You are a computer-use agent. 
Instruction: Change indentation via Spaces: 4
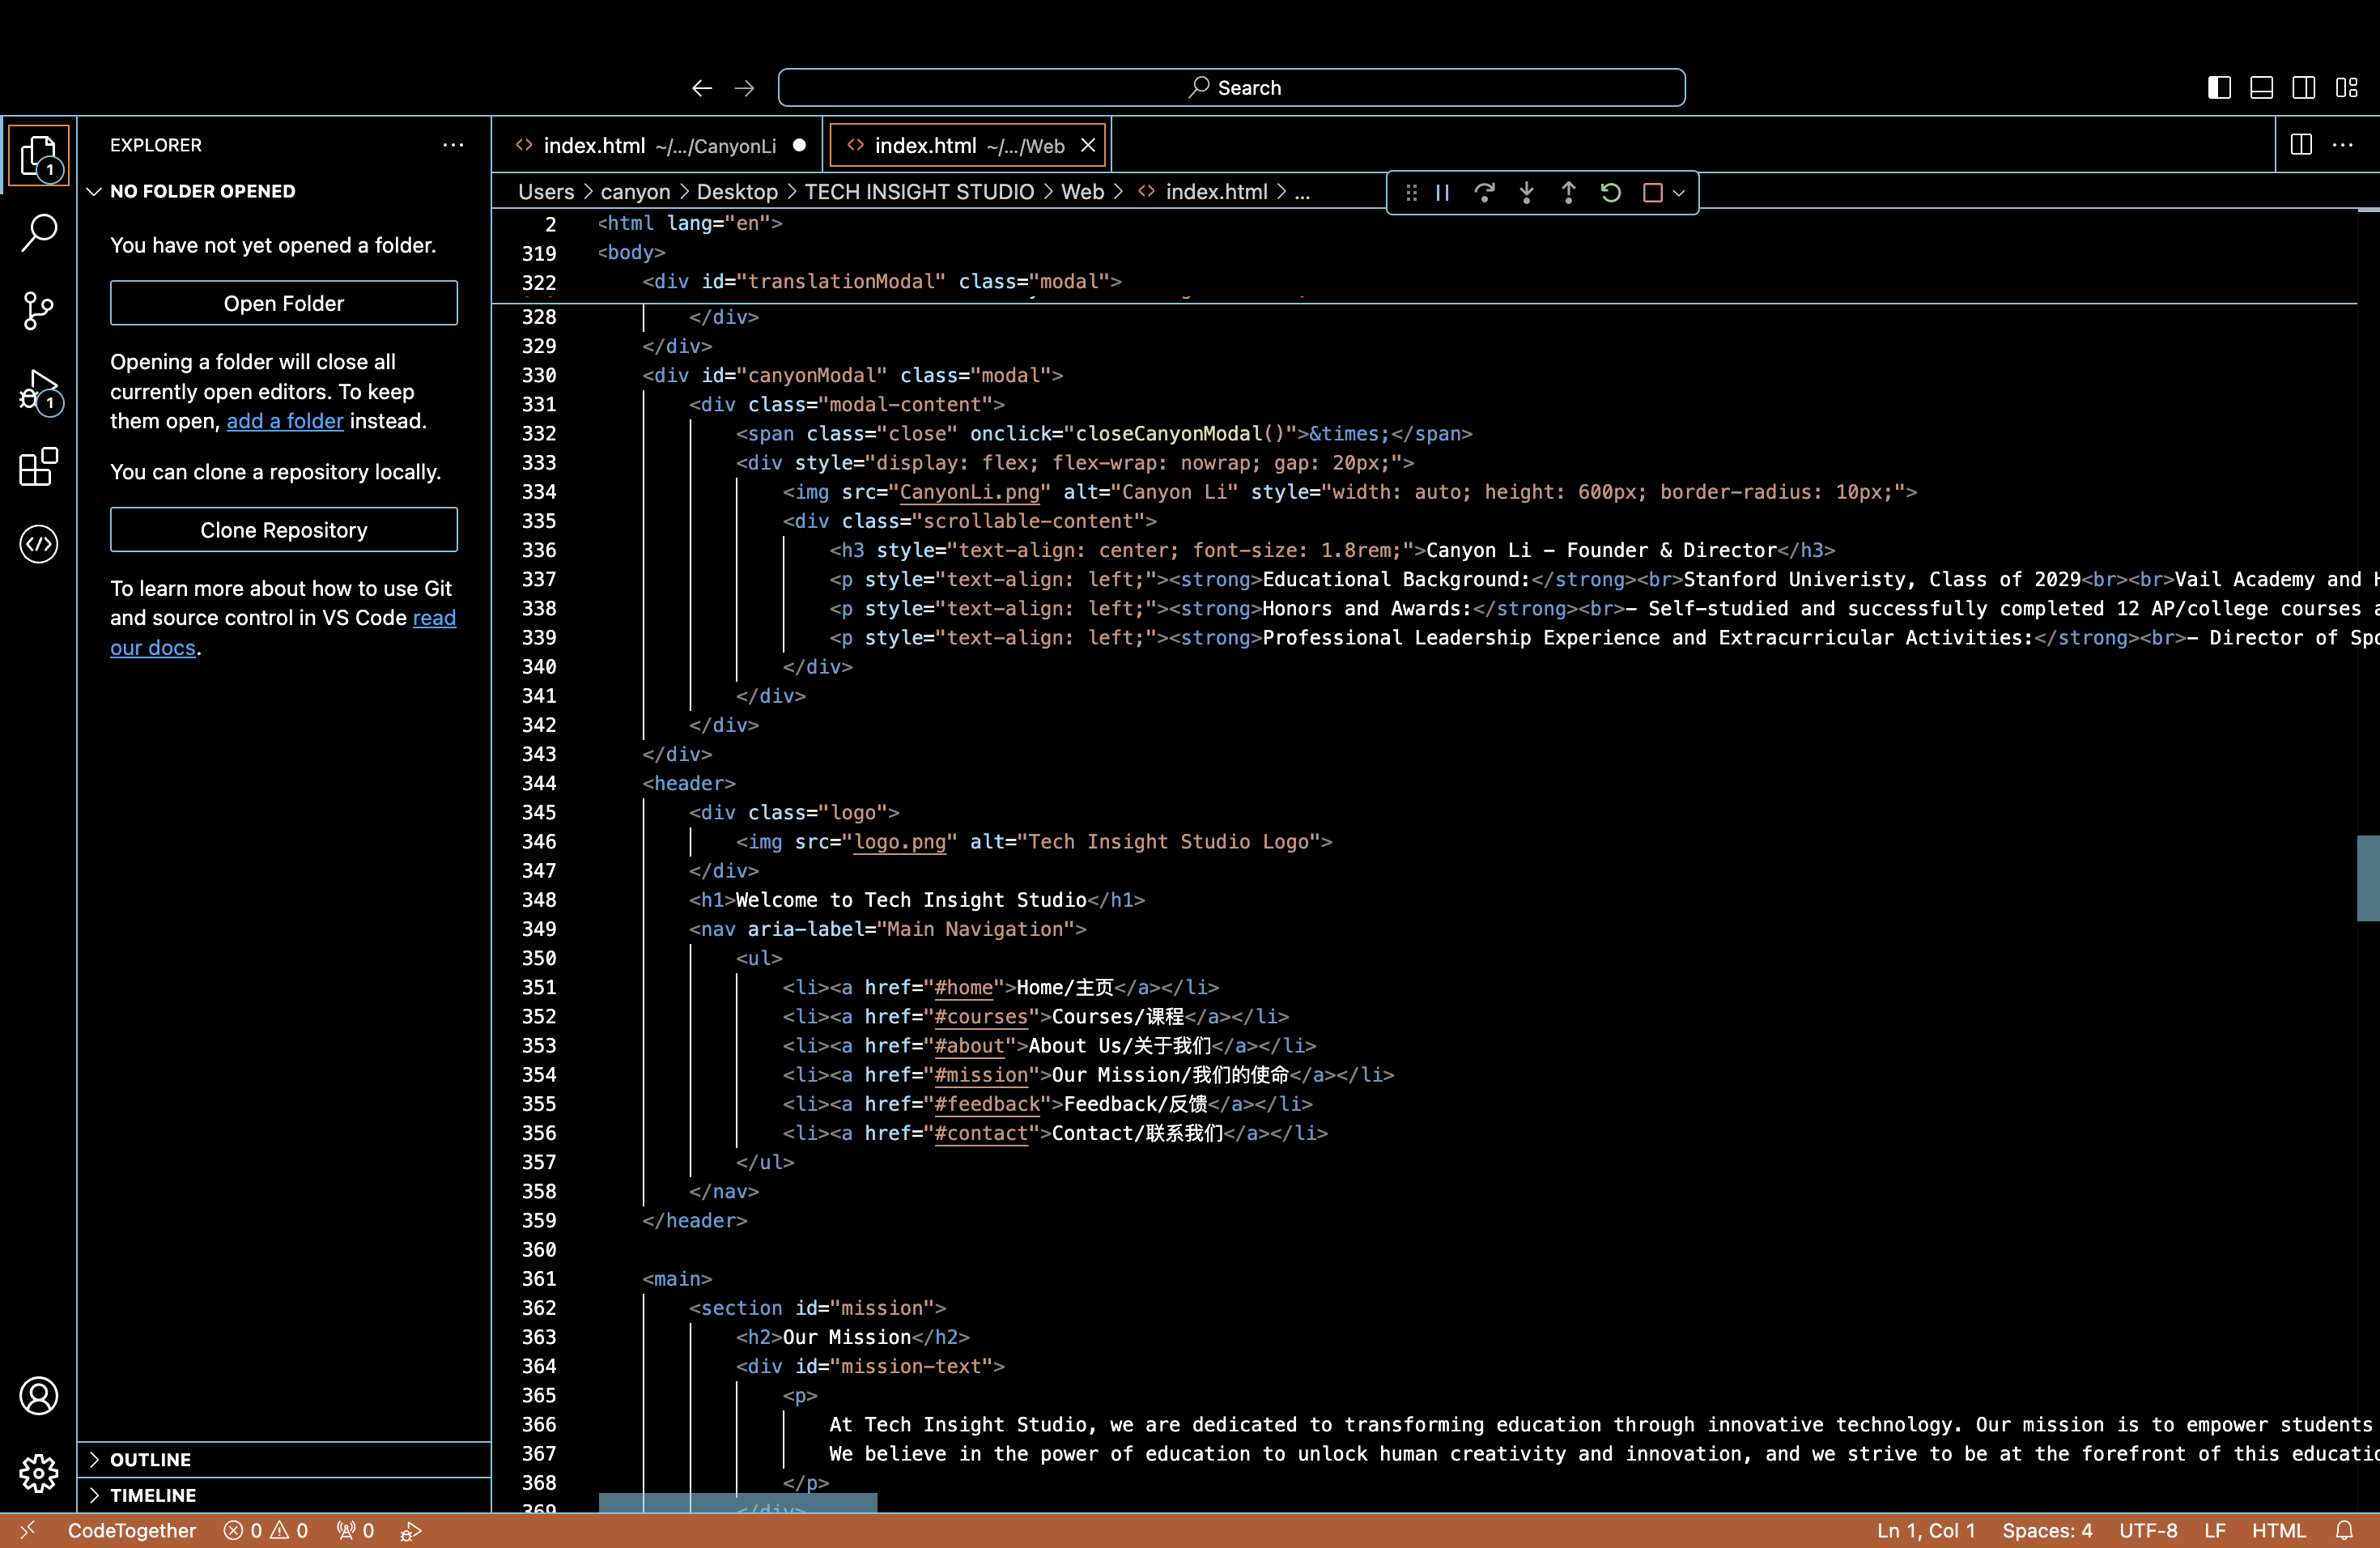[2047, 1530]
